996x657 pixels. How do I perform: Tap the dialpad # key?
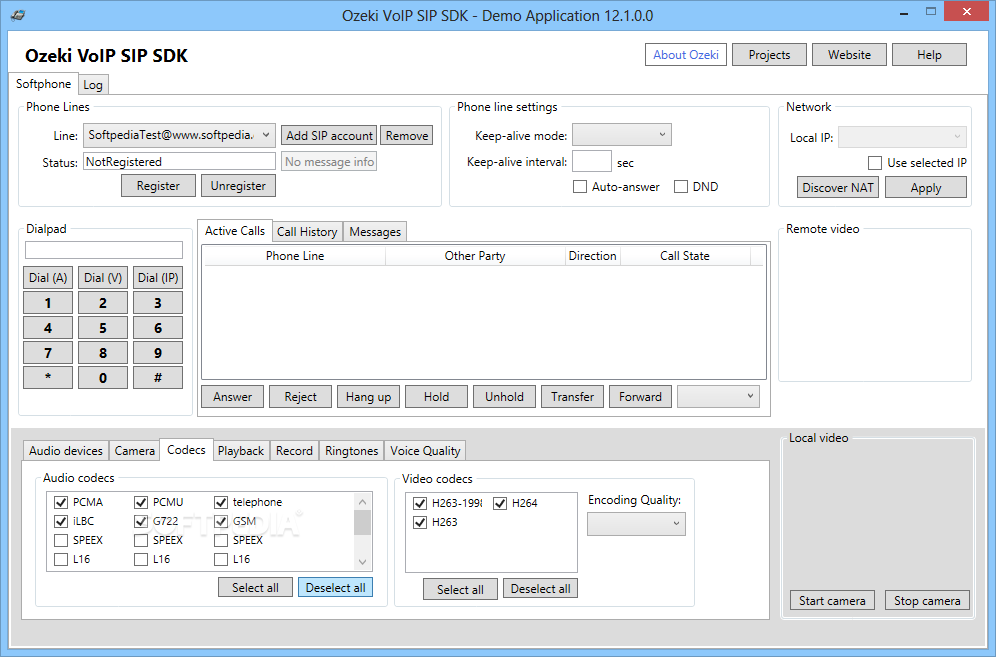coord(158,377)
